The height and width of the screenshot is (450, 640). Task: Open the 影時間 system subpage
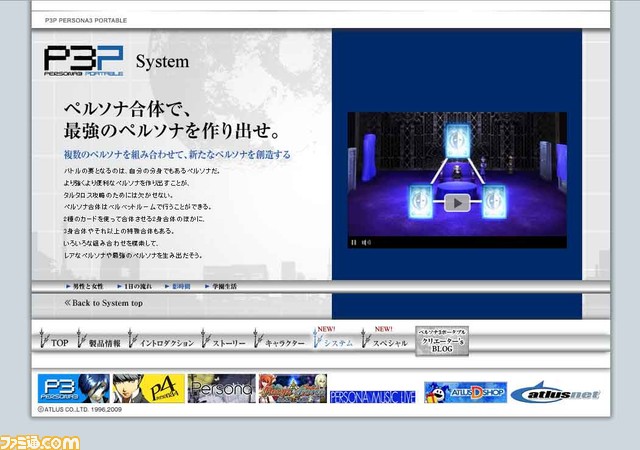coord(178,286)
